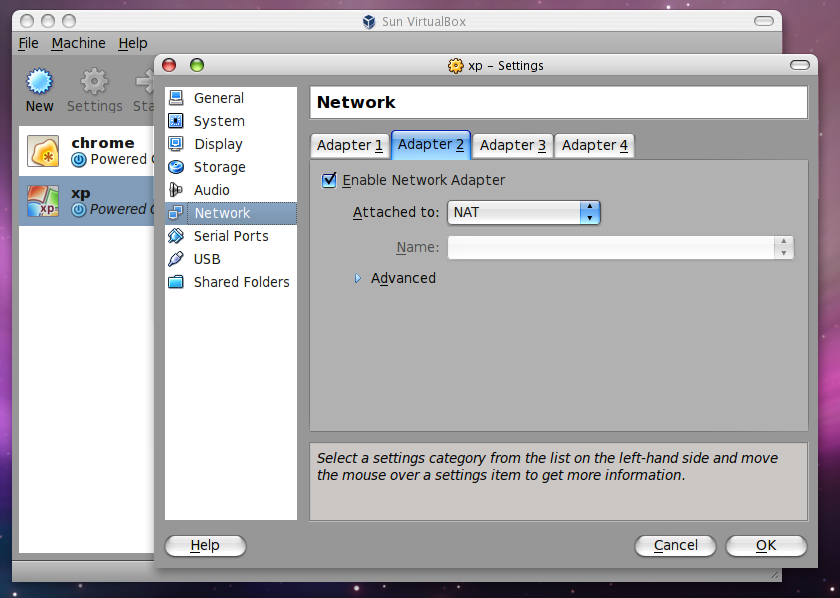Select the Display monitor icon
The image size is (840, 598).
[x=176, y=144]
